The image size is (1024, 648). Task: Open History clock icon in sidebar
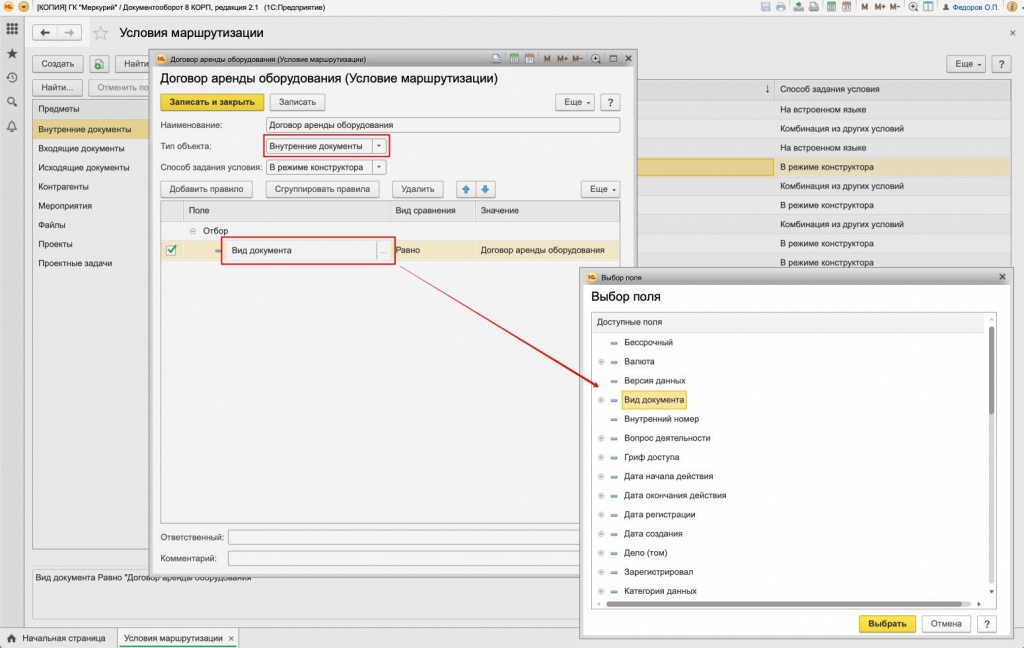point(12,77)
